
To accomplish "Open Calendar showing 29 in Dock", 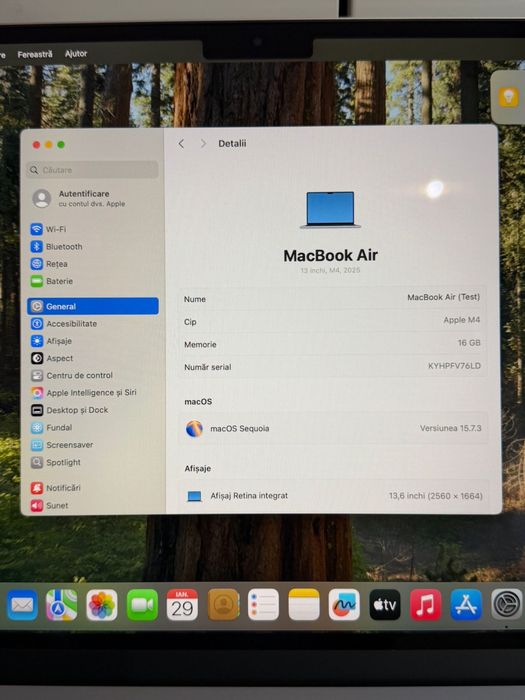I will [182, 605].
